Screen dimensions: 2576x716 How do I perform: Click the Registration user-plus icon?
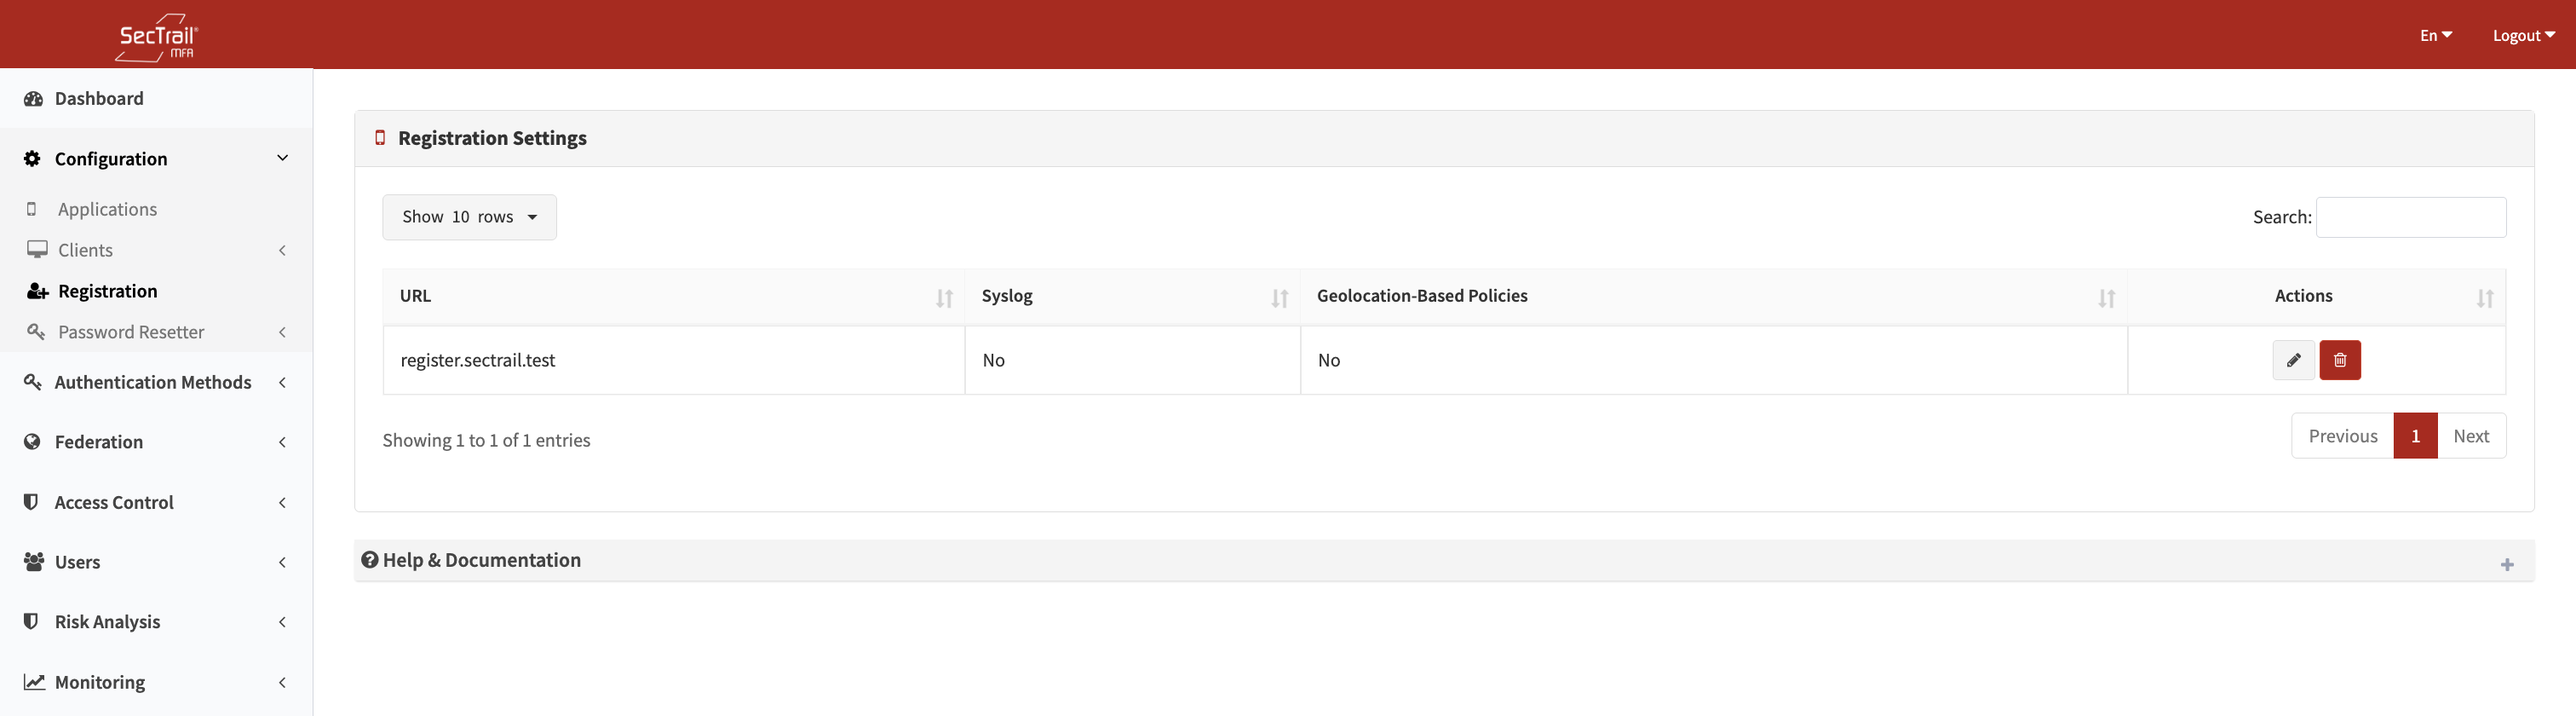(38, 291)
